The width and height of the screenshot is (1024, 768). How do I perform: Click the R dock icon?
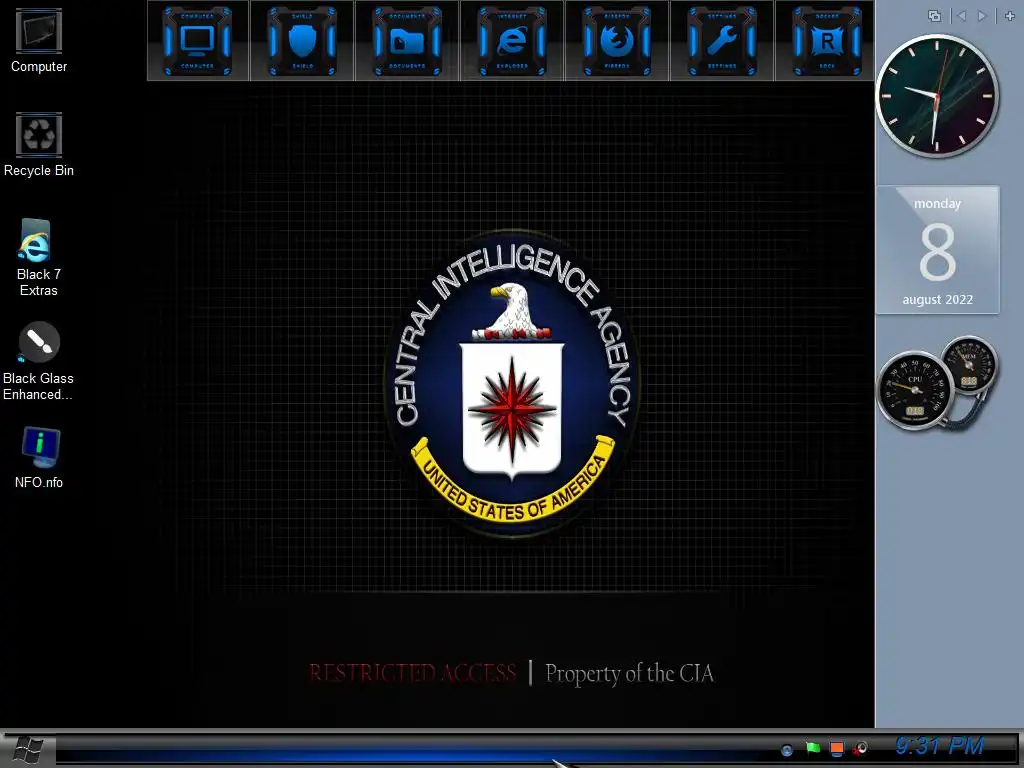(827, 40)
